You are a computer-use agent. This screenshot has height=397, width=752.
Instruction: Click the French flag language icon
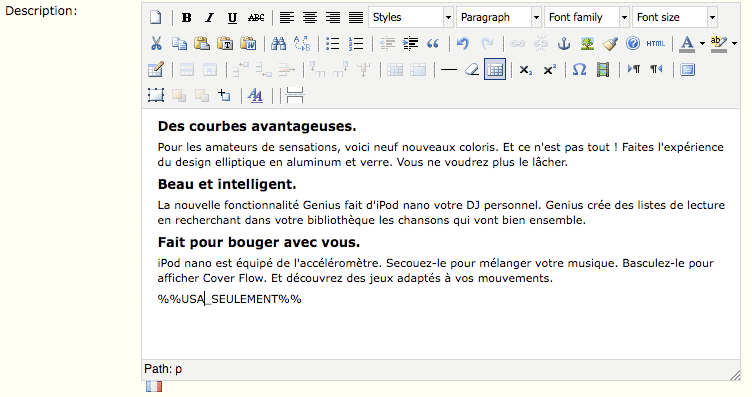(x=154, y=386)
